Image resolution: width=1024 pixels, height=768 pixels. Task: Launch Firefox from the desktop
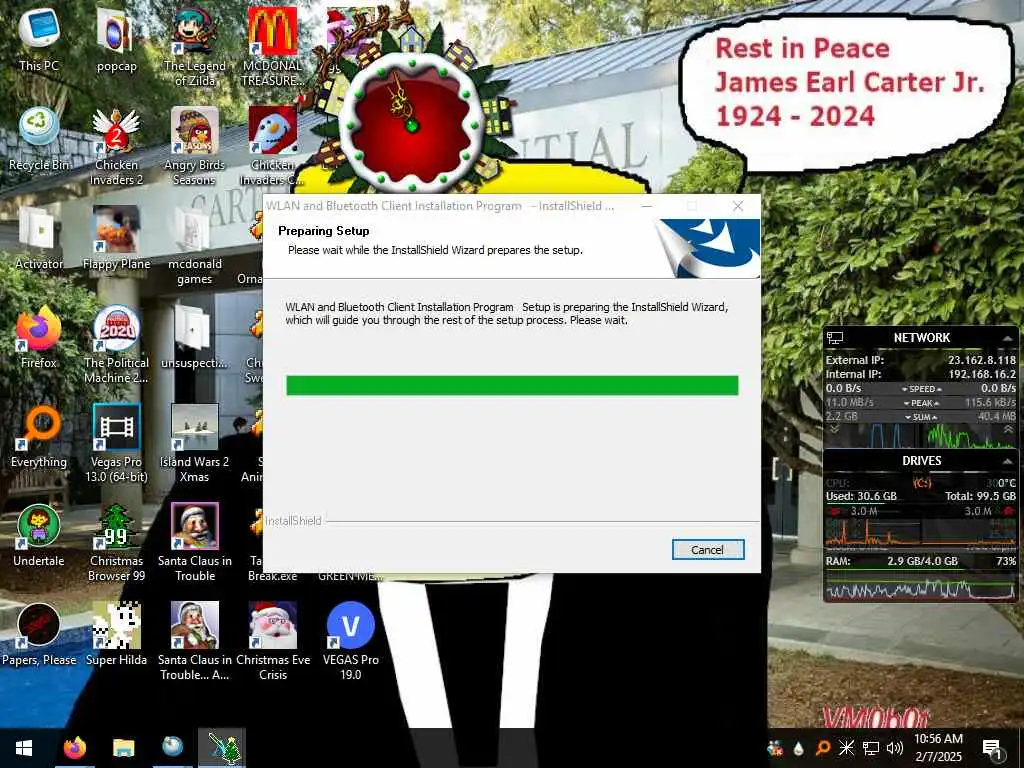(x=39, y=337)
